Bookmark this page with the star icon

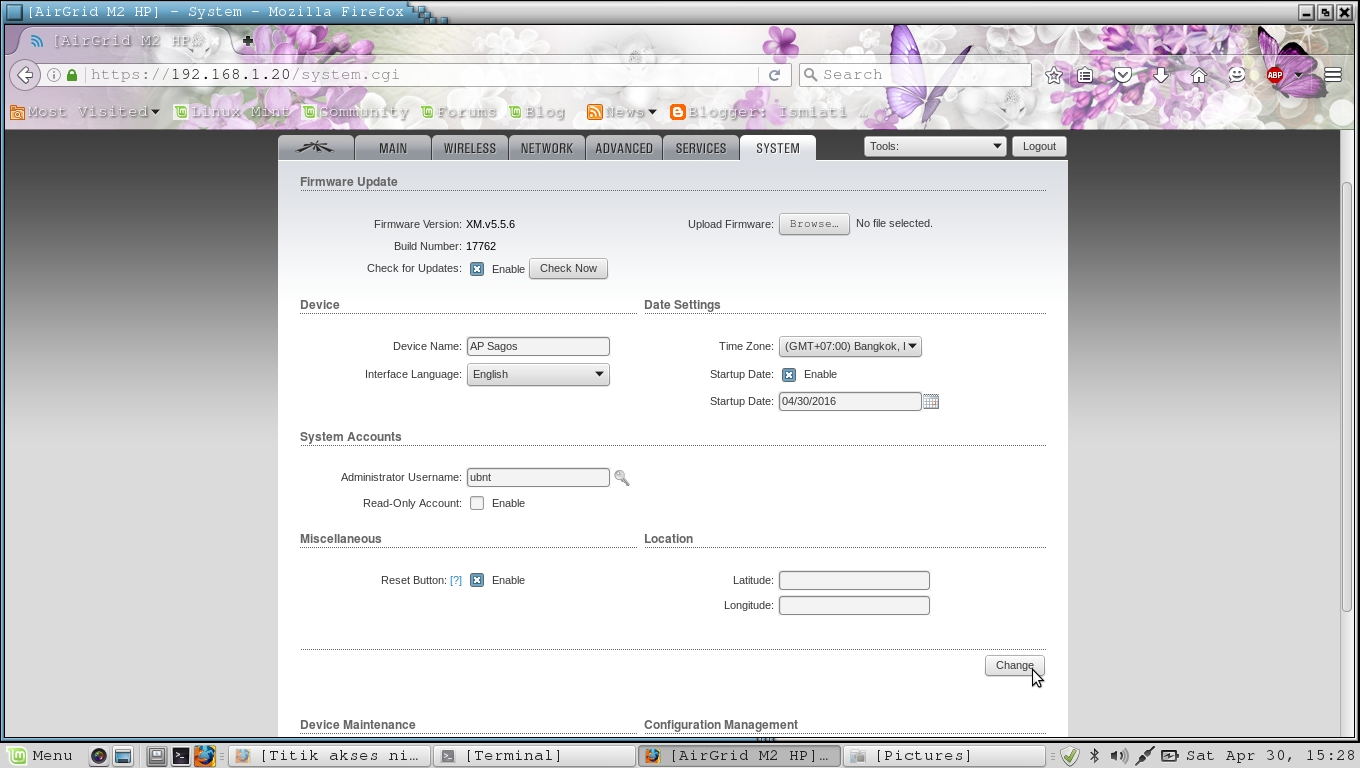[x=1051, y=74]
